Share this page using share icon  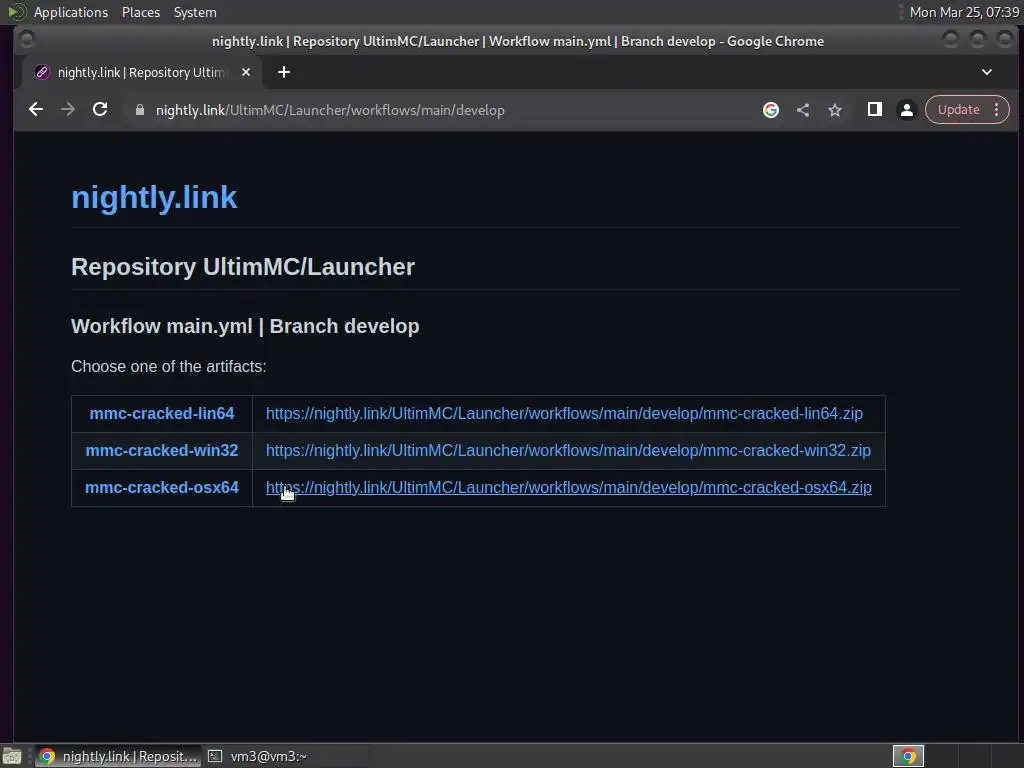tap(803, 110)
